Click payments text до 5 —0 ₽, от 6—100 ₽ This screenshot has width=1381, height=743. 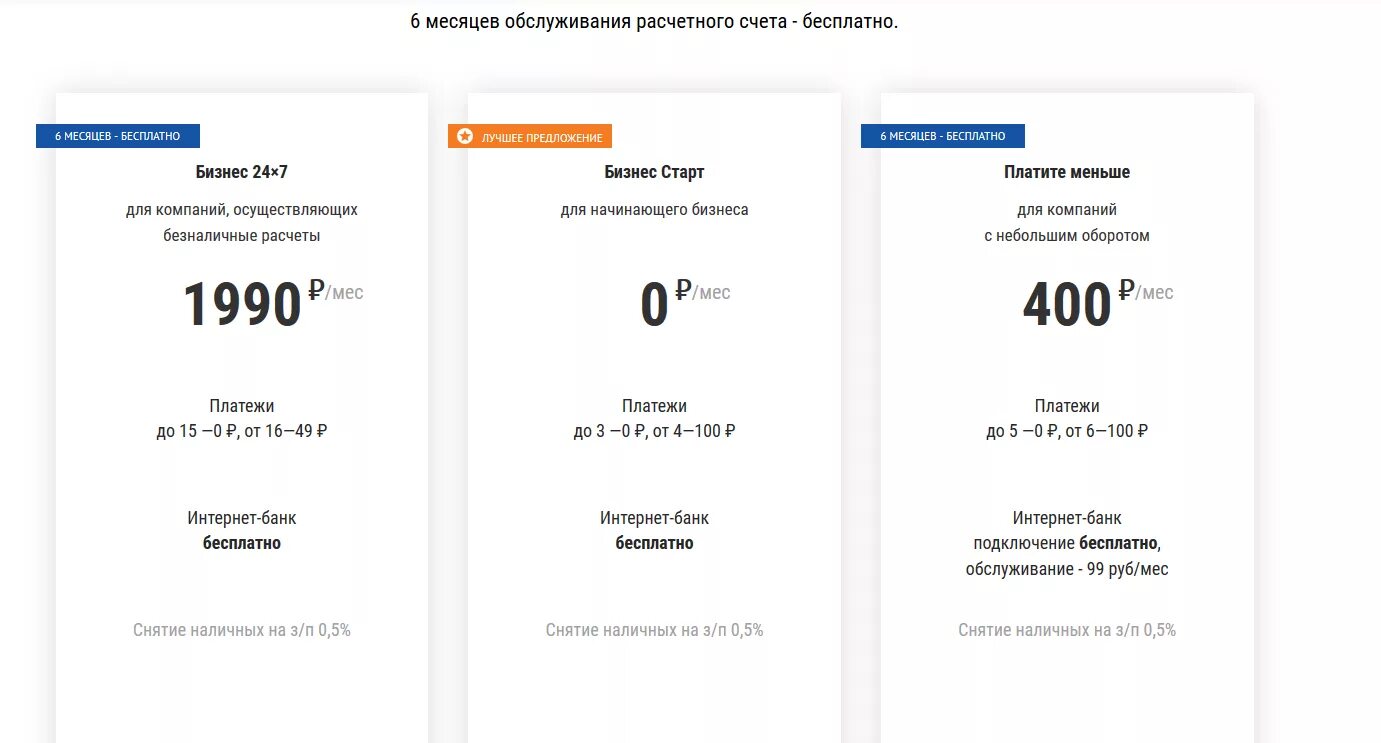tap(1067, 432)
